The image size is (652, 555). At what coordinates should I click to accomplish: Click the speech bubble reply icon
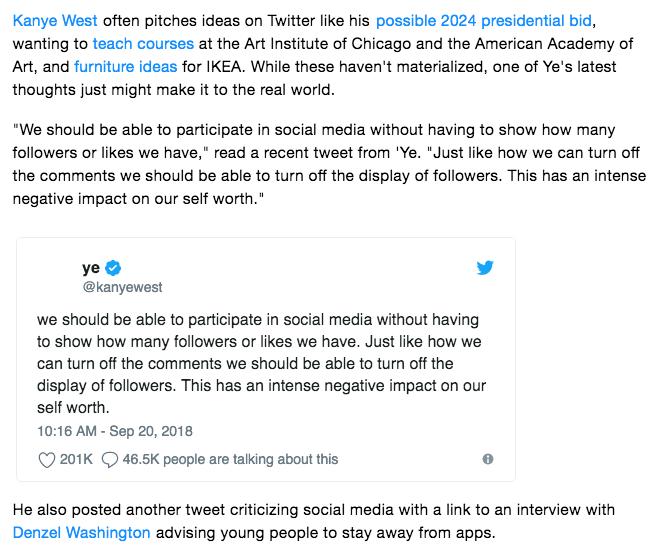[110, 460]
